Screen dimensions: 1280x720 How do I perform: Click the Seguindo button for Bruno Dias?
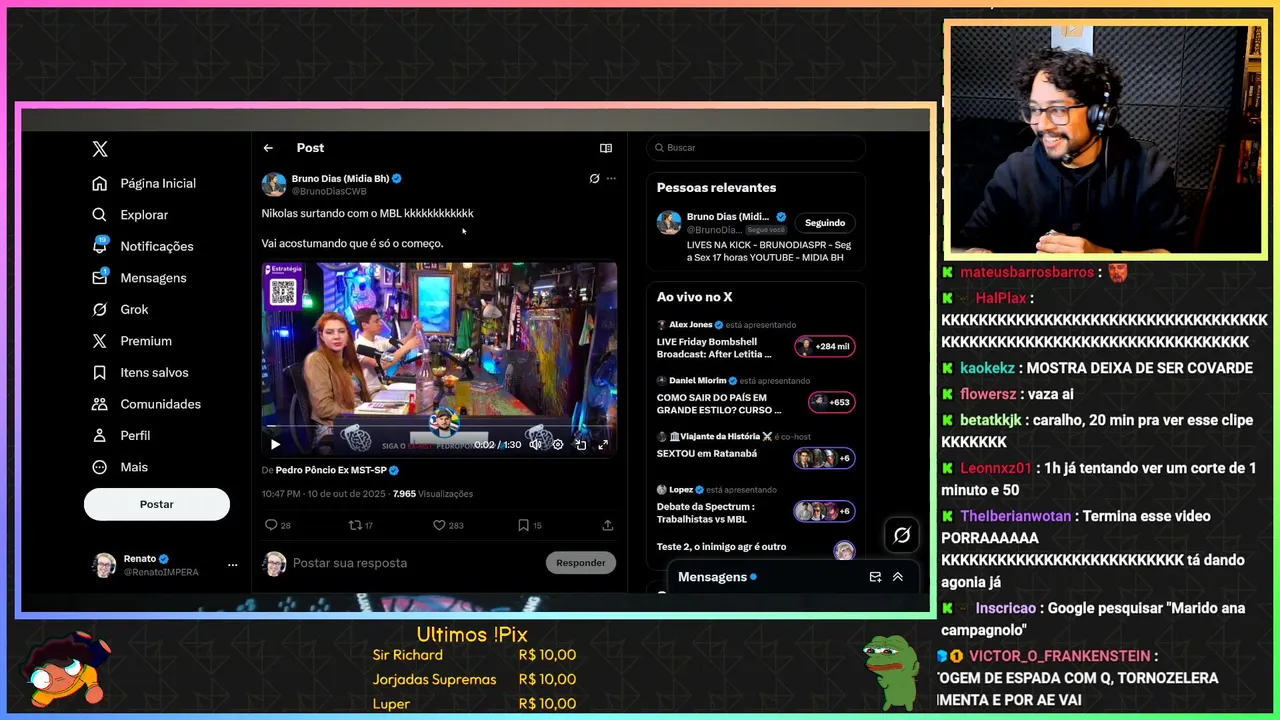[825, 223]
